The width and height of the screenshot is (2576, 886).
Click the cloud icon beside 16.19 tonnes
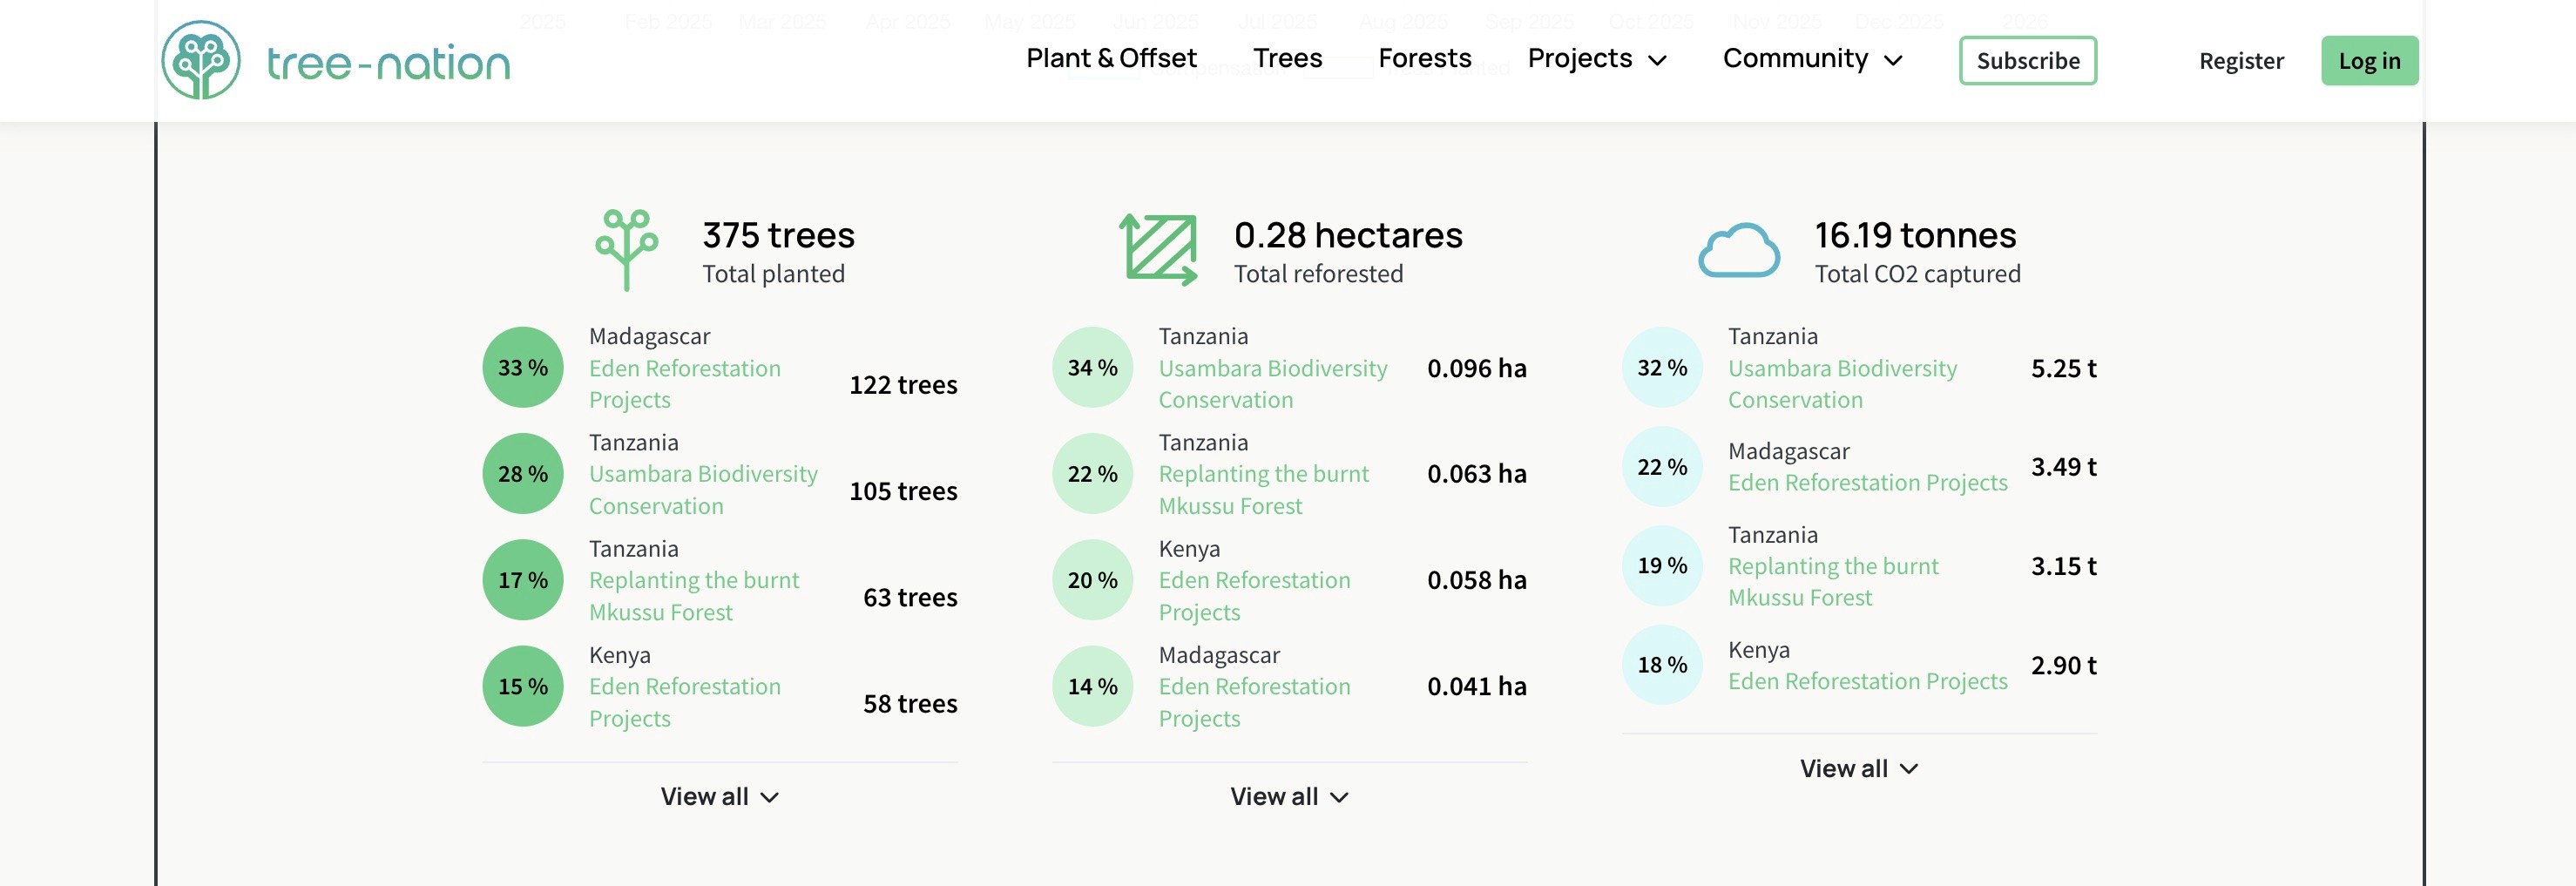point(1739,250)
